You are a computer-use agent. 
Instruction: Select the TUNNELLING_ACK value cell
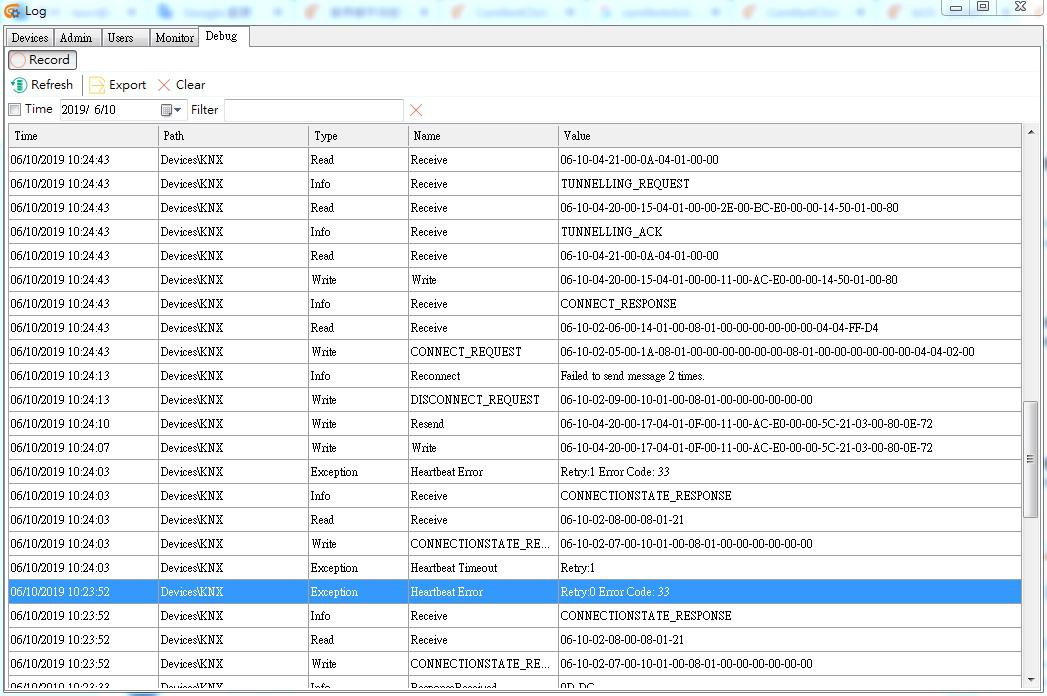pyautogui.click(x=789, y=232)
